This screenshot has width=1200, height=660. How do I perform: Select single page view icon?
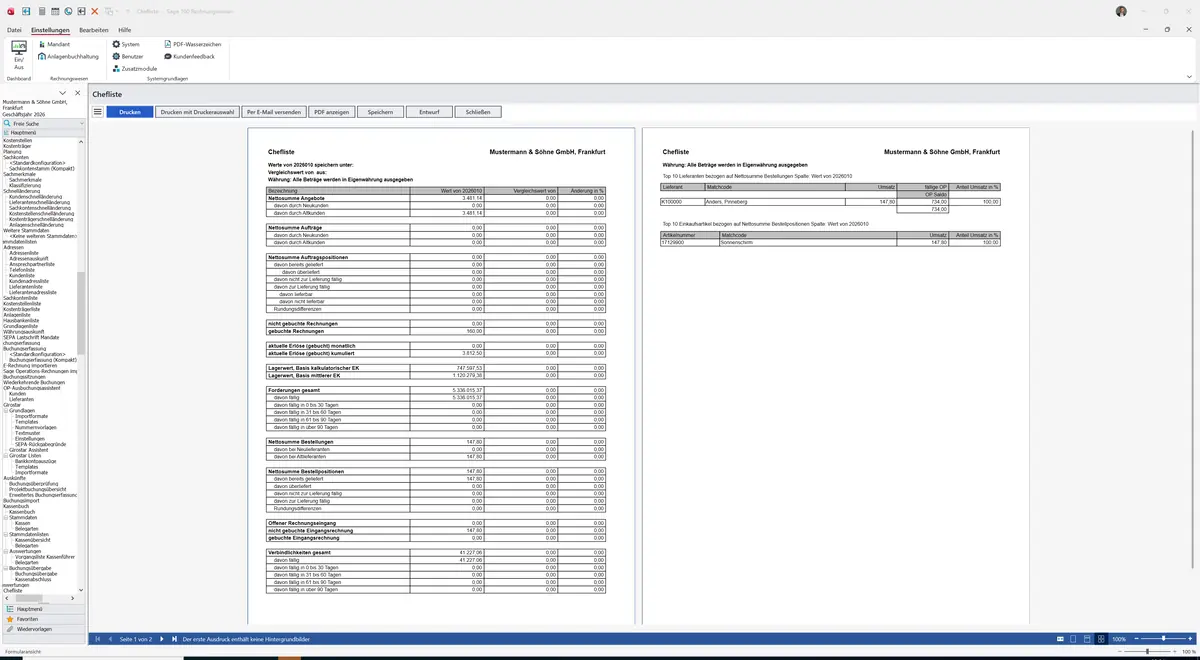1074,638
